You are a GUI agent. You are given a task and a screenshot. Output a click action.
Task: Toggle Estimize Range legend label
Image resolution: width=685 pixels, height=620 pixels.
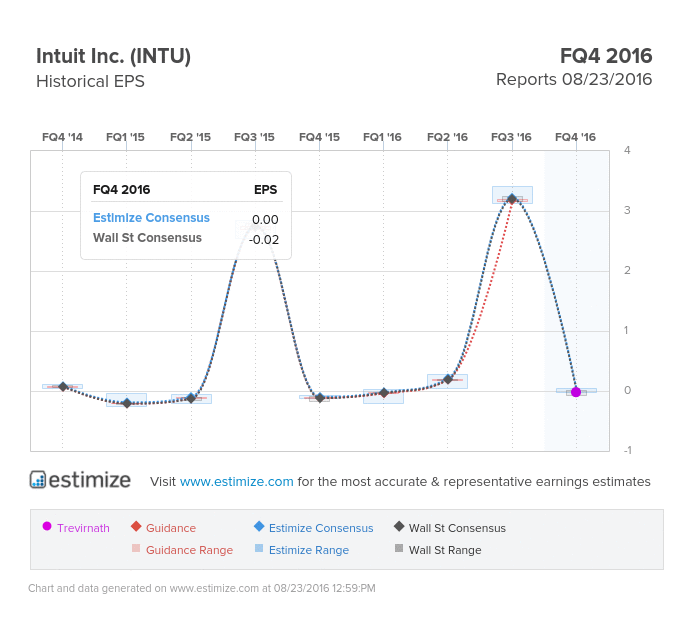(309, 550)
